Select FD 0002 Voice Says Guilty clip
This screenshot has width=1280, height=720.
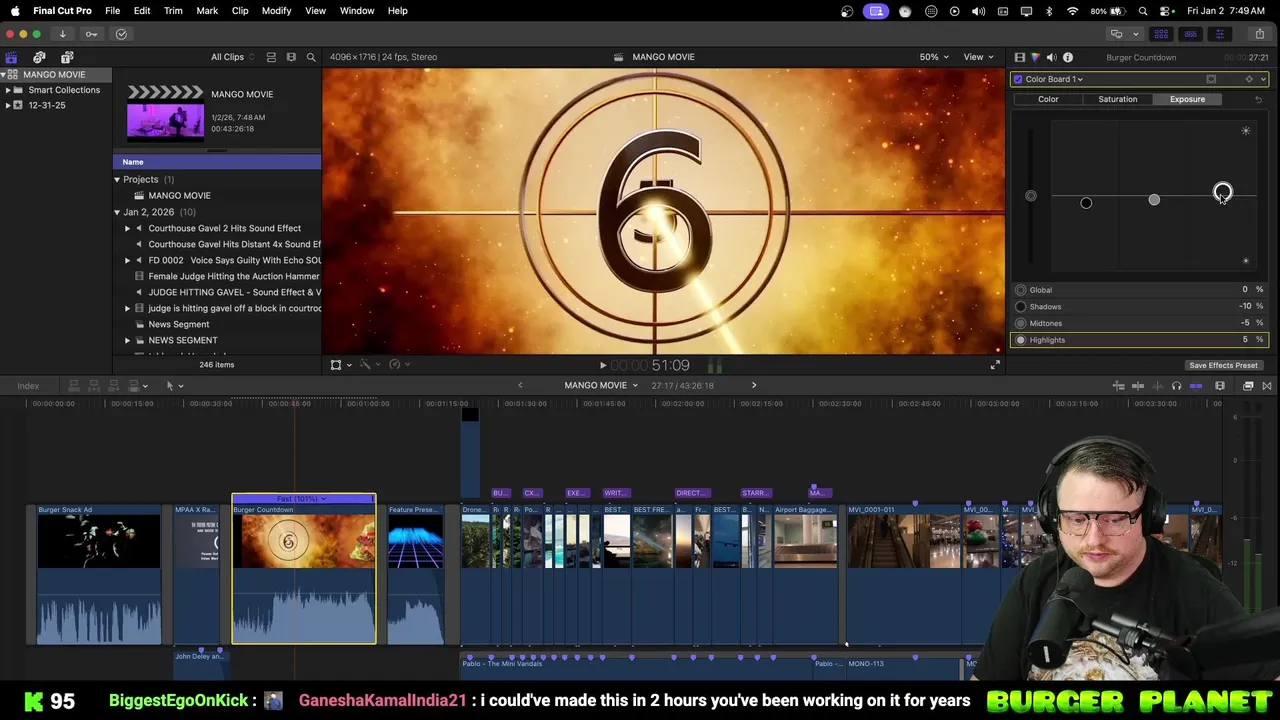[x=235, y=260]
